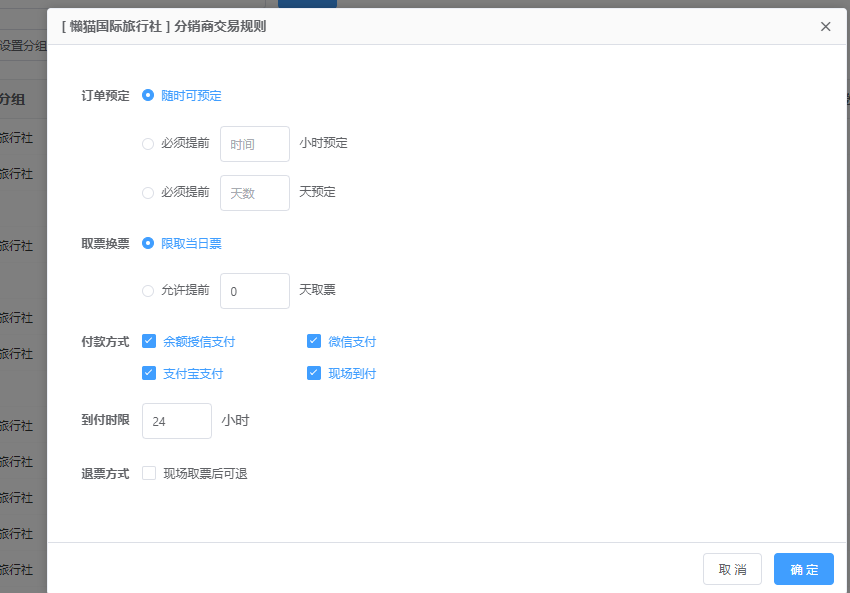Image resolution: width=850 pixels, height=593 pixels.
Task: Click the 时间 hours input field
Action: (x=254, y=144)
